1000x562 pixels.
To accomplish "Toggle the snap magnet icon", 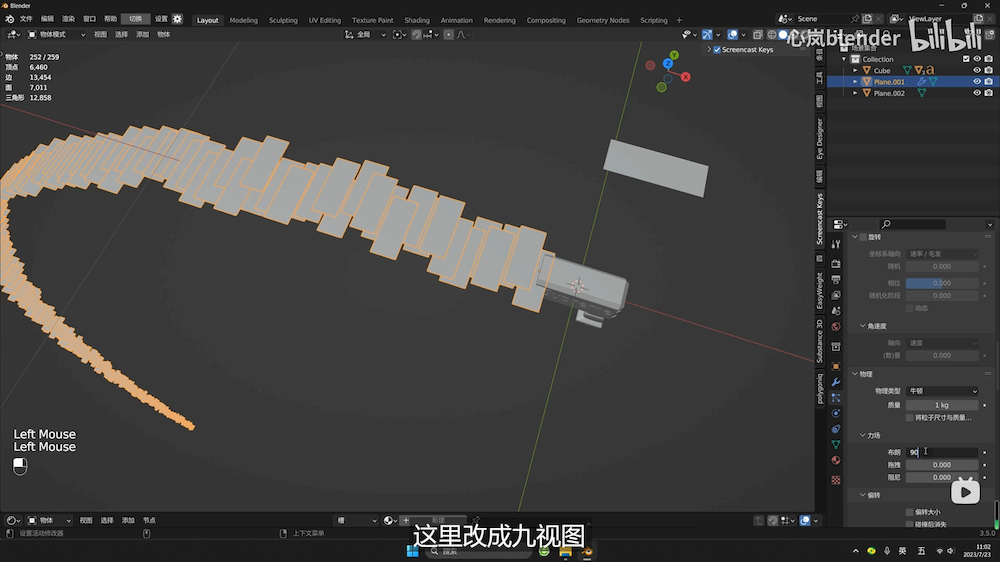I will [x=416, y=34].
